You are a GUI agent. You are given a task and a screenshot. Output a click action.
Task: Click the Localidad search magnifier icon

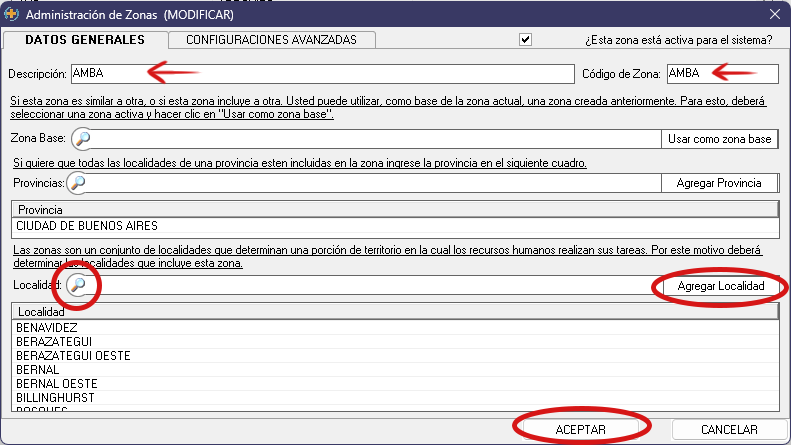pos(81,286)
